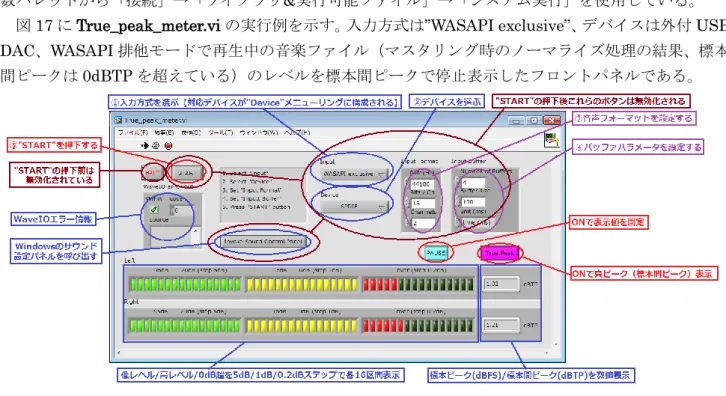Maximize the True_peak_meter.vi window
726x396 pixels.
[x=534, y=120]
